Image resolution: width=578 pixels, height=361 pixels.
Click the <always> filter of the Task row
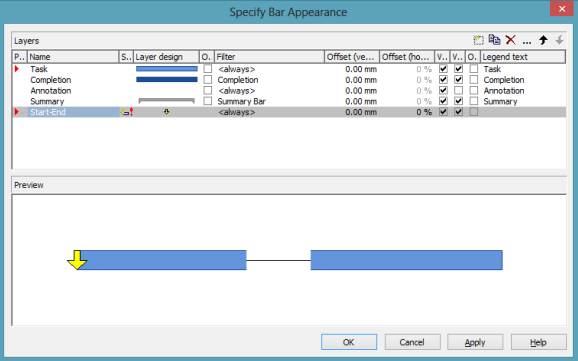coord(237,69)
